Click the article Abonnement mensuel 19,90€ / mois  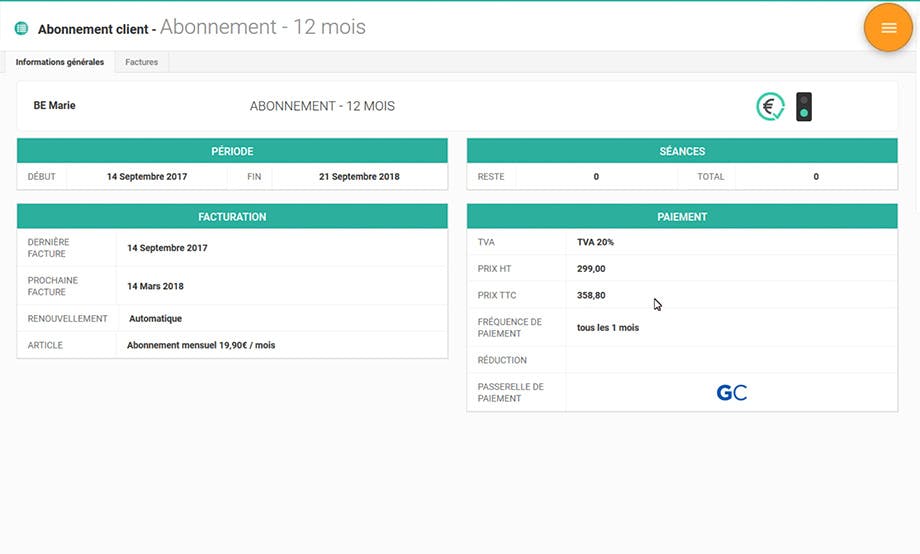click(x=201, y=345)
